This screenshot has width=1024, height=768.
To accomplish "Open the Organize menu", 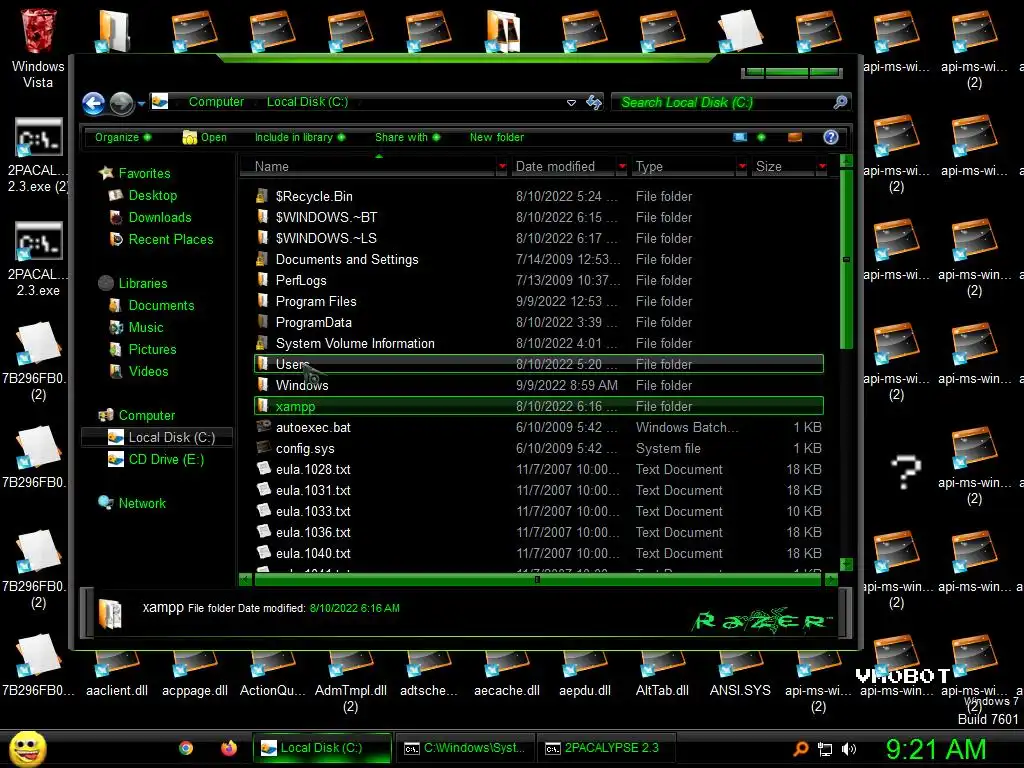I will (x=123, y=137).
